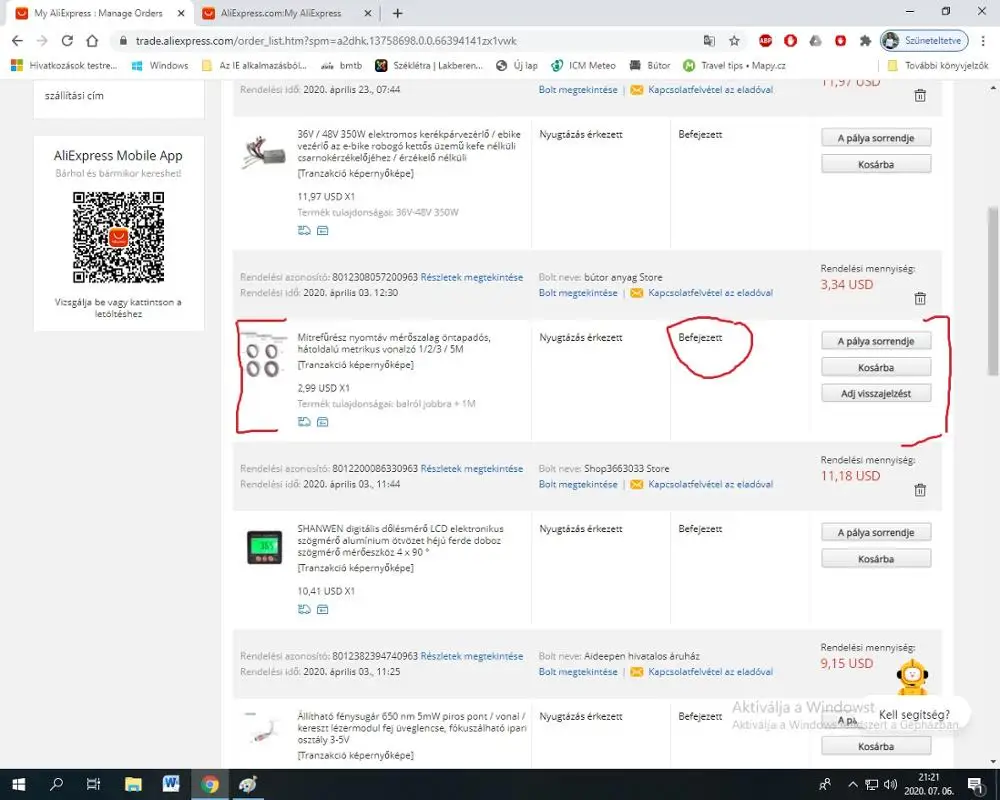
Task: Open Részletek megtekintése for order 8012382394740963
Action: [471, 656]
